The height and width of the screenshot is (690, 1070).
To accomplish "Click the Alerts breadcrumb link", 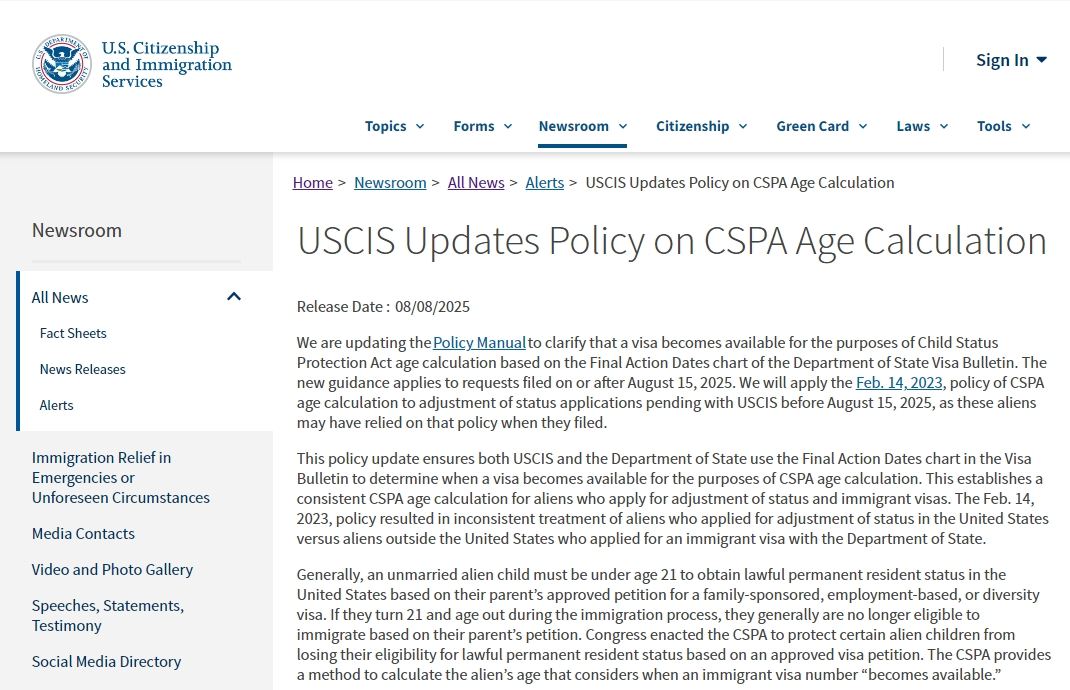I will click(544, 183).
